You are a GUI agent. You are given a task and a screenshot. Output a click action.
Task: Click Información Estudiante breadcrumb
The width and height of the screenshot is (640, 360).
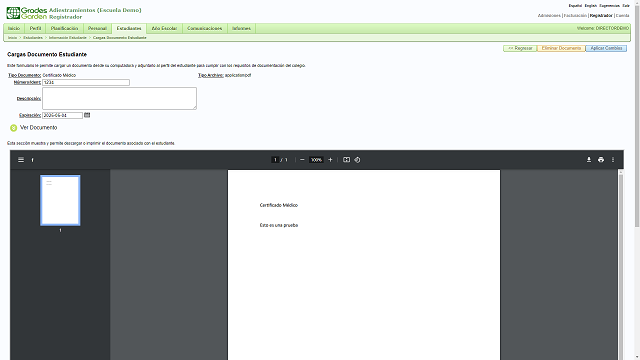(x=67, y=38)
